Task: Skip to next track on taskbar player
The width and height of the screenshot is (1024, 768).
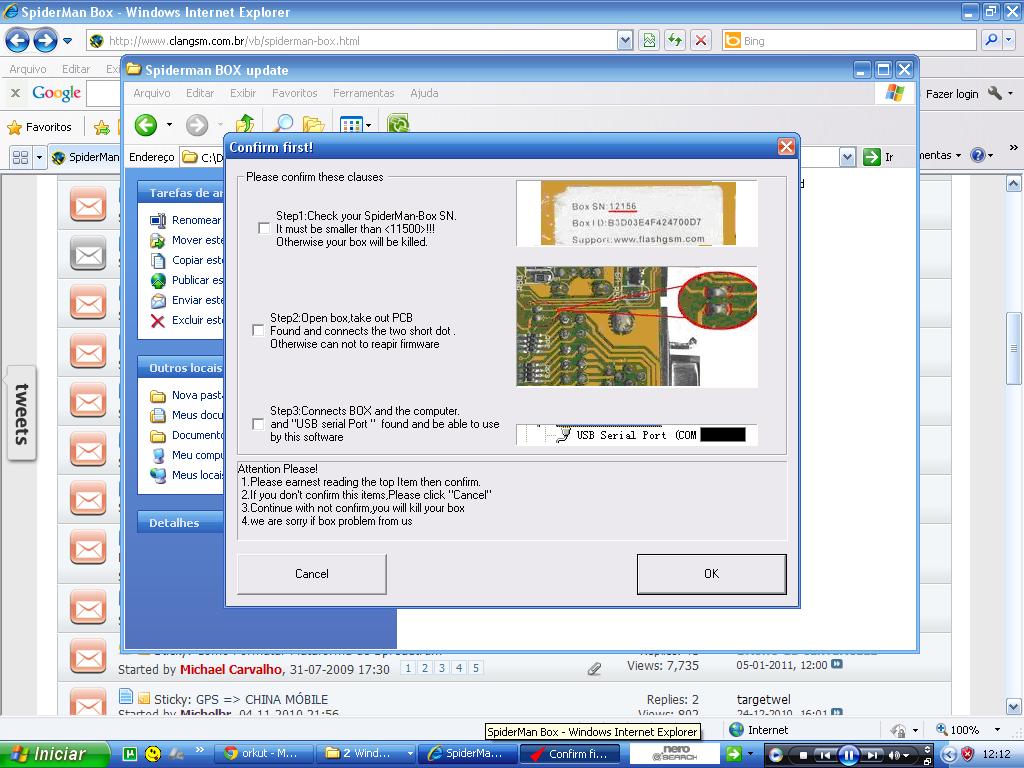Action: 872,756
